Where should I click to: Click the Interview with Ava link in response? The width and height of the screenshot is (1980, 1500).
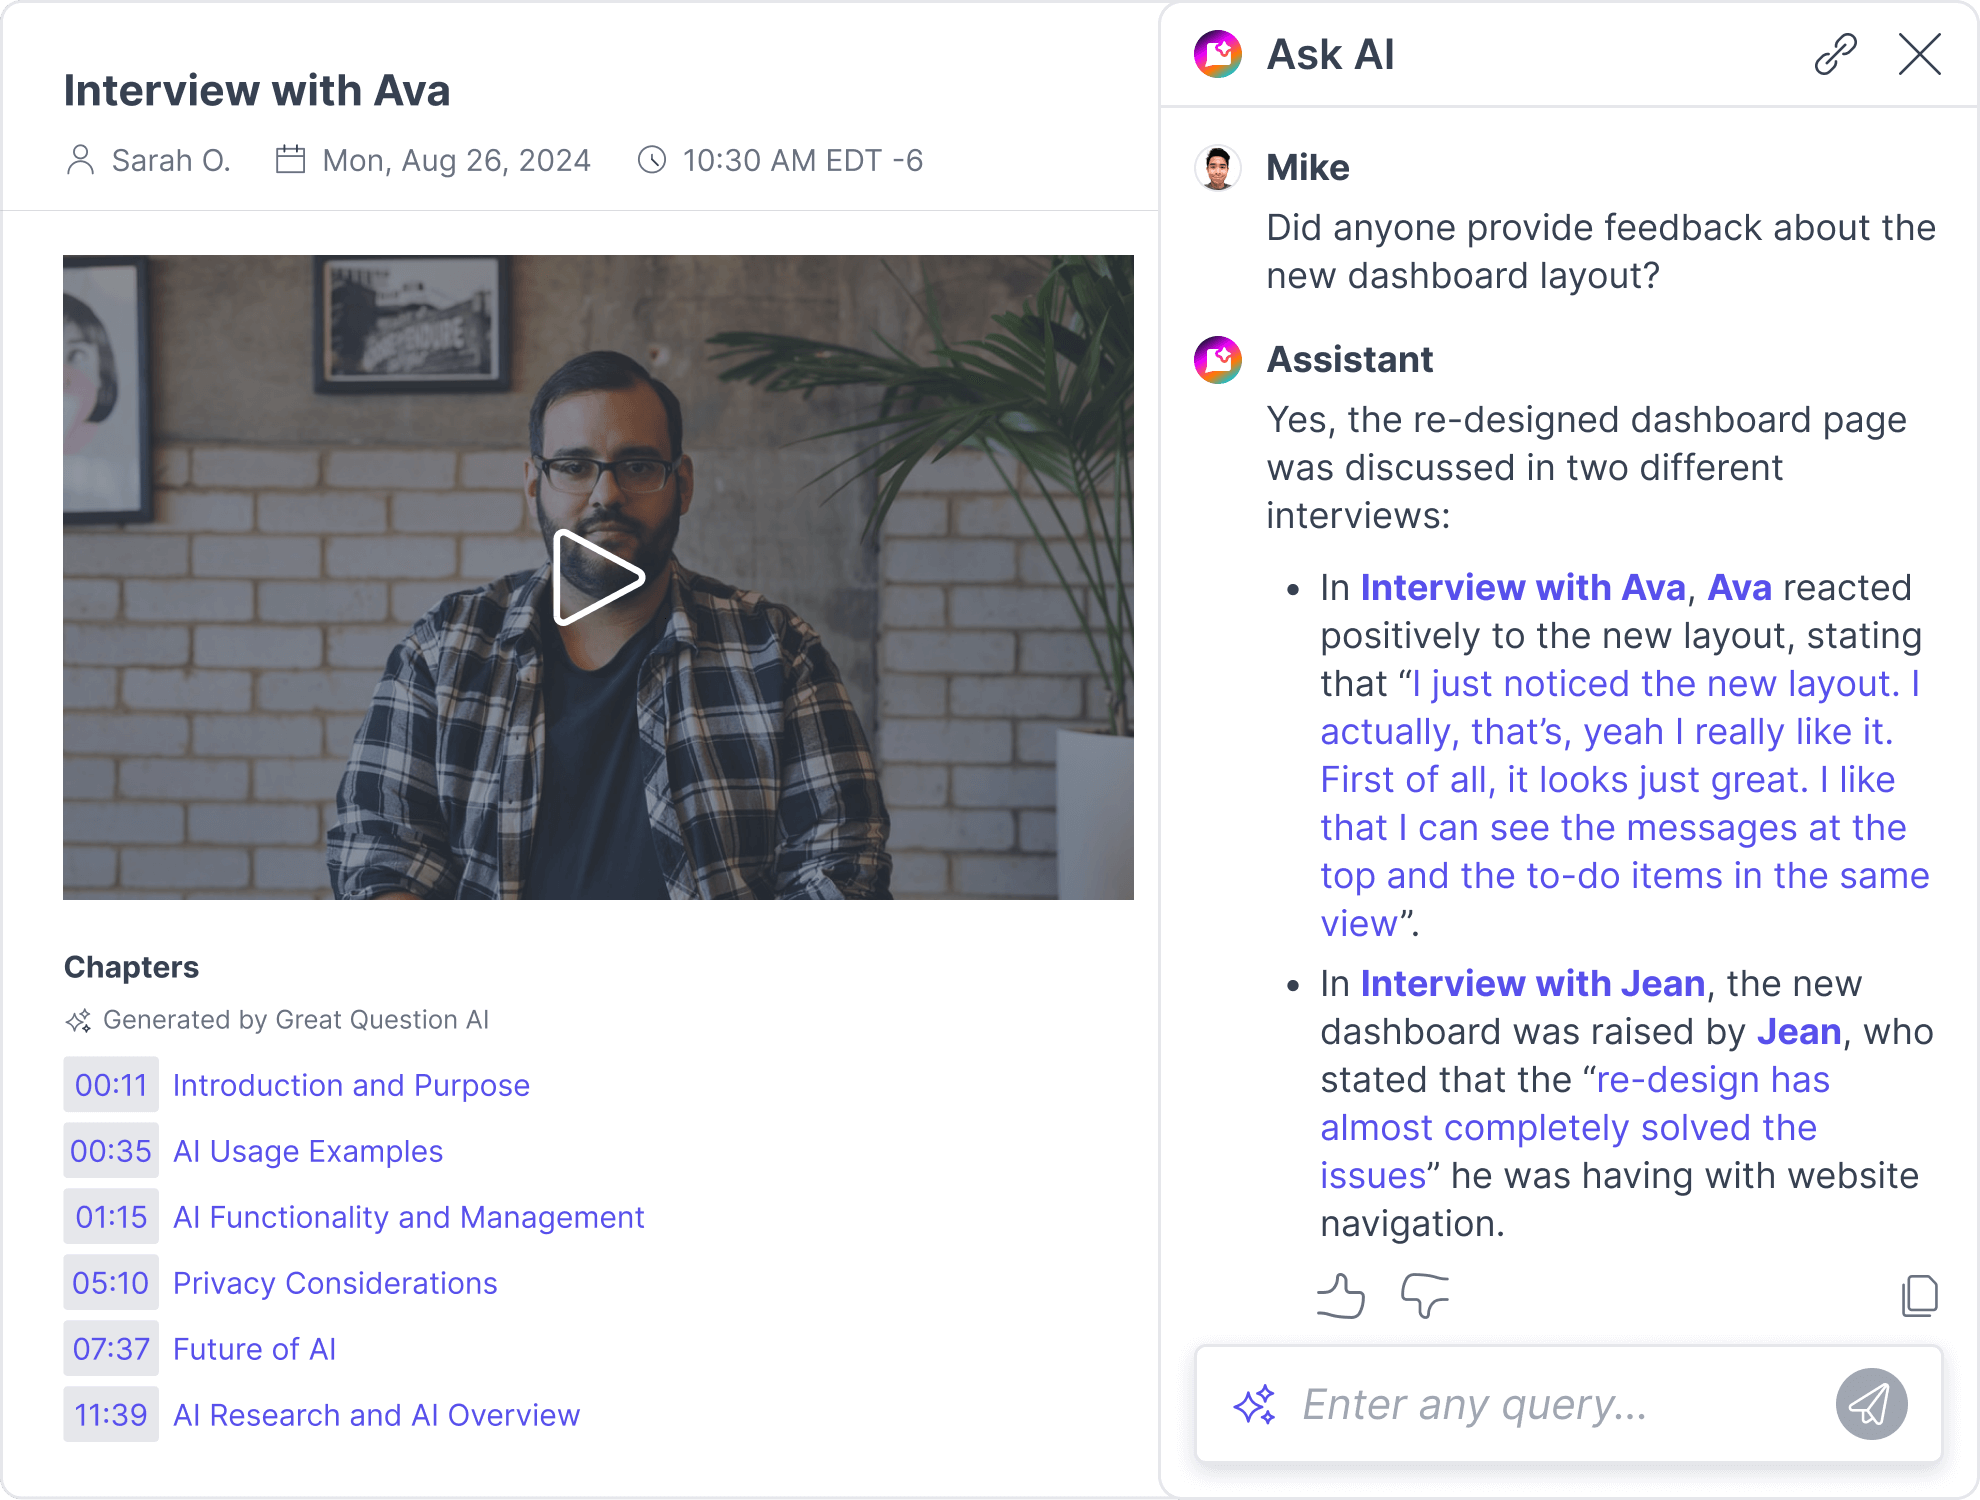(x=1523, y=588)
